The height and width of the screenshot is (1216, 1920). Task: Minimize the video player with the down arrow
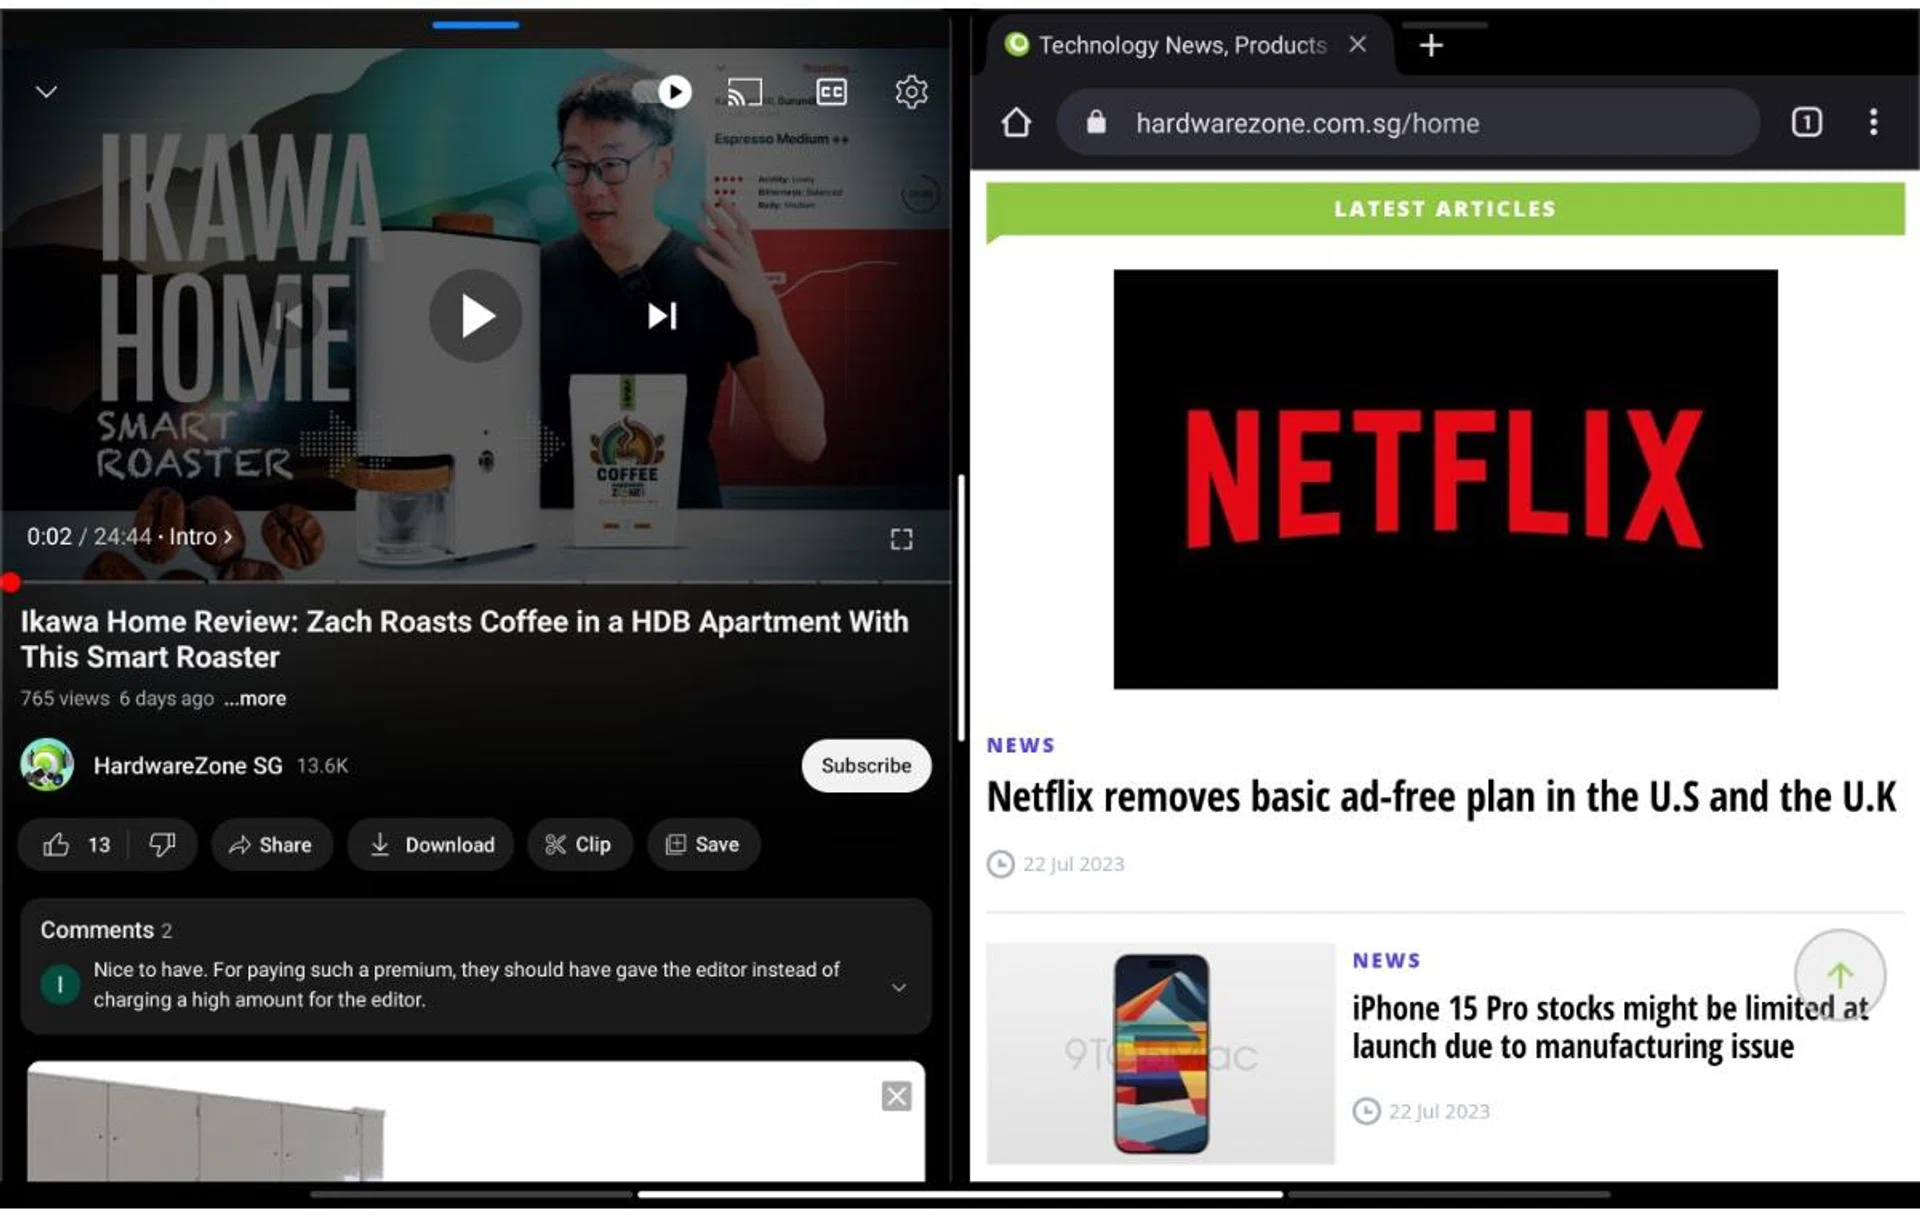coord(45,91)
